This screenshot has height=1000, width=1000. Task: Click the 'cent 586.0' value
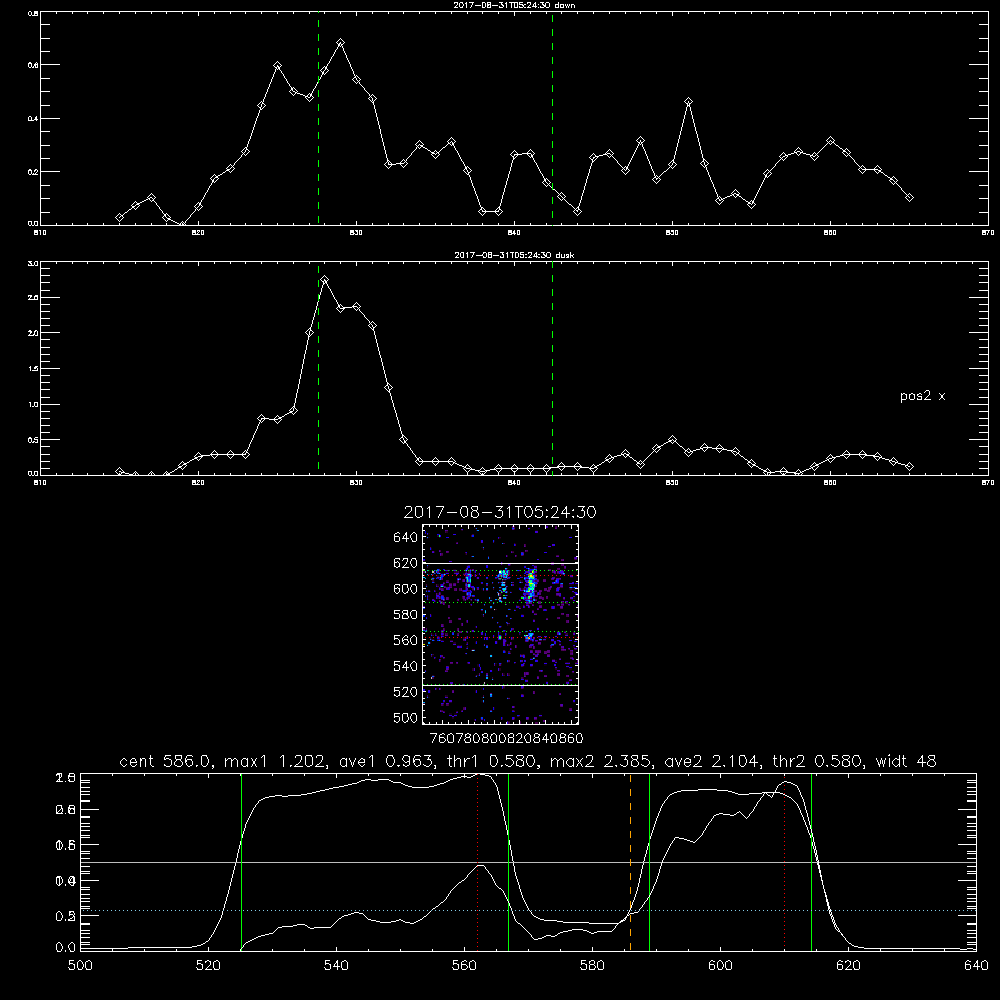168,761
